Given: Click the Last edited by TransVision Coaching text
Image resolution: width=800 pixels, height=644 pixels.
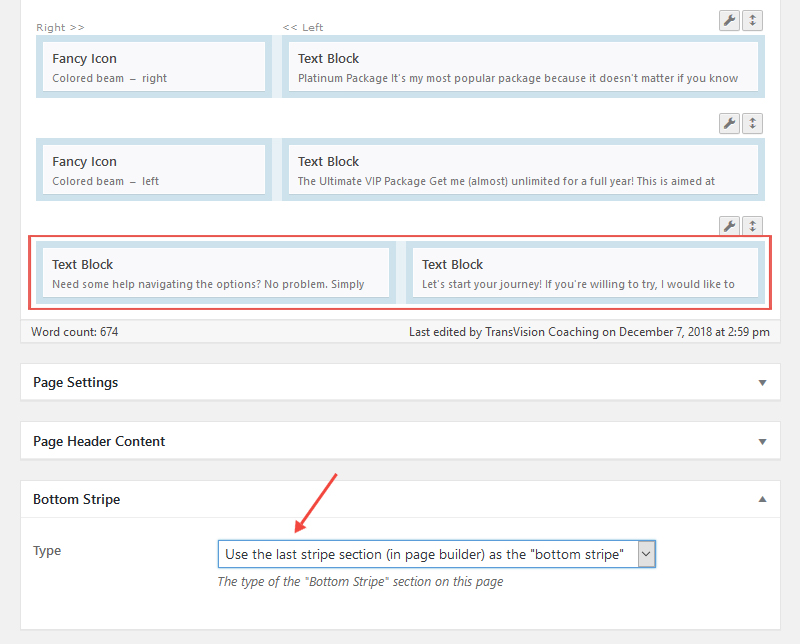Looking at the screenshot, I should click(x=589, y=332).
